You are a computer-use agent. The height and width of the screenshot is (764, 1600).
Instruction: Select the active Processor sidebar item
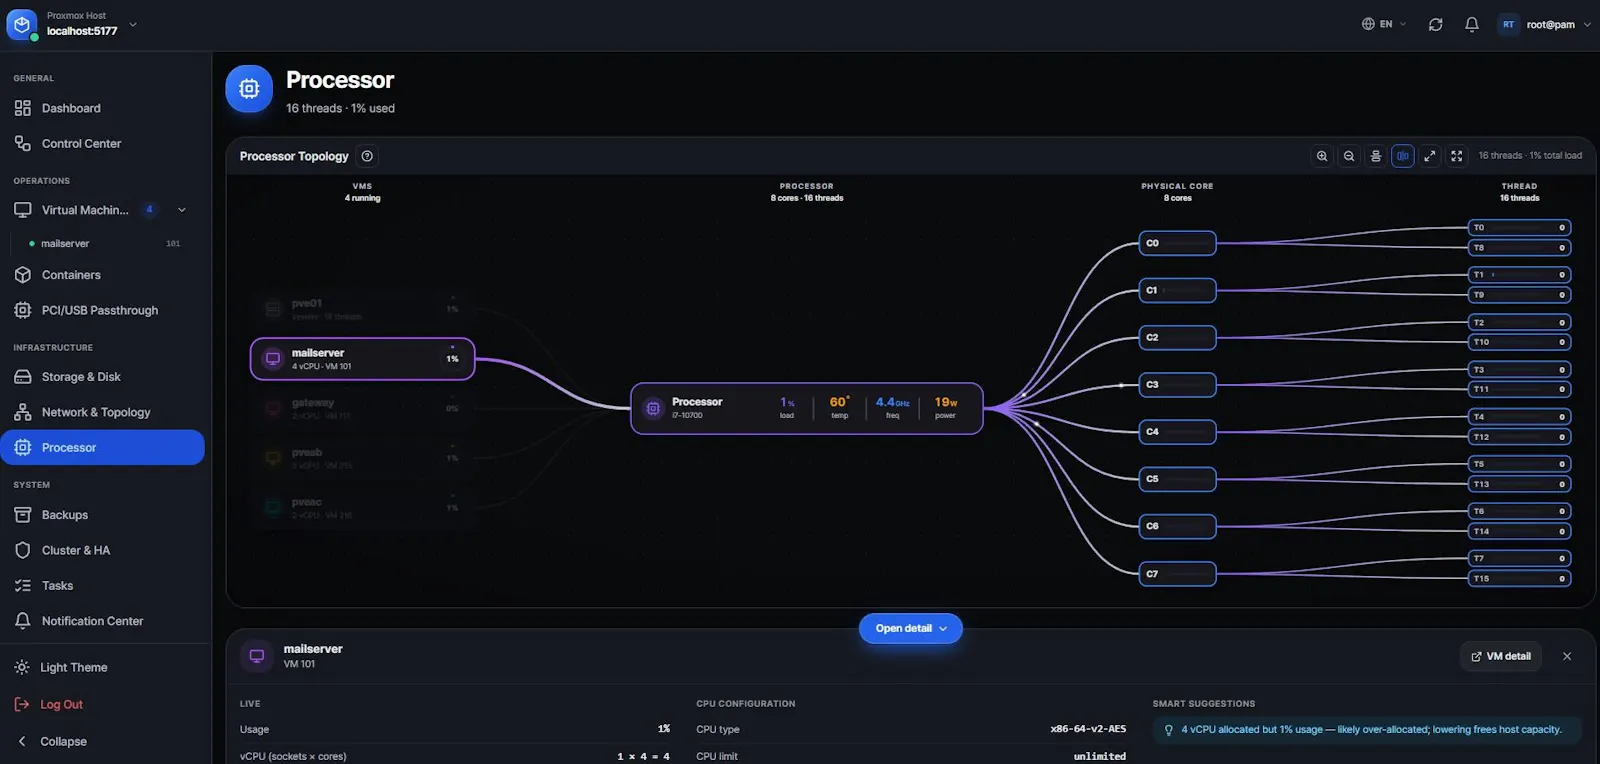[x=104, y=447]
